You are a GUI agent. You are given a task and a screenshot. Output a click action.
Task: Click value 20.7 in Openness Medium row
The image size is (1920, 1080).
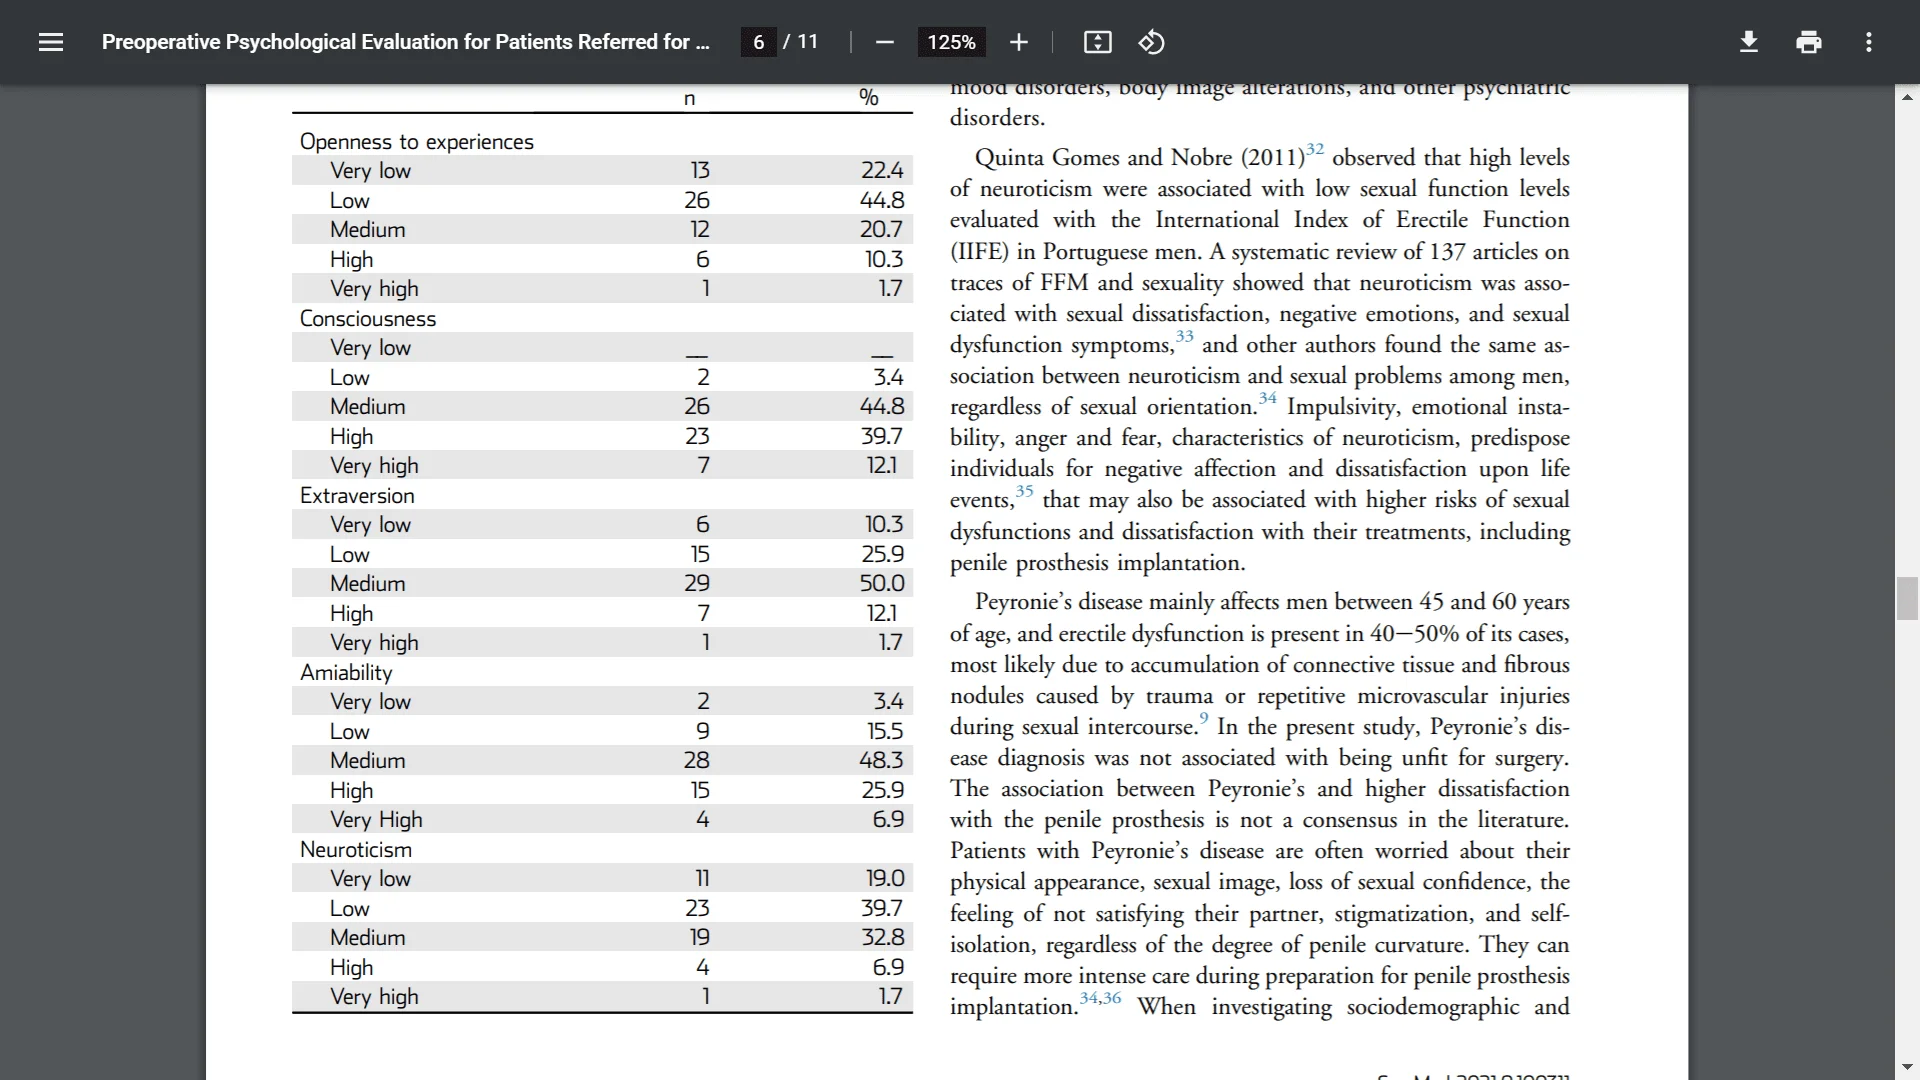point(881,230)
